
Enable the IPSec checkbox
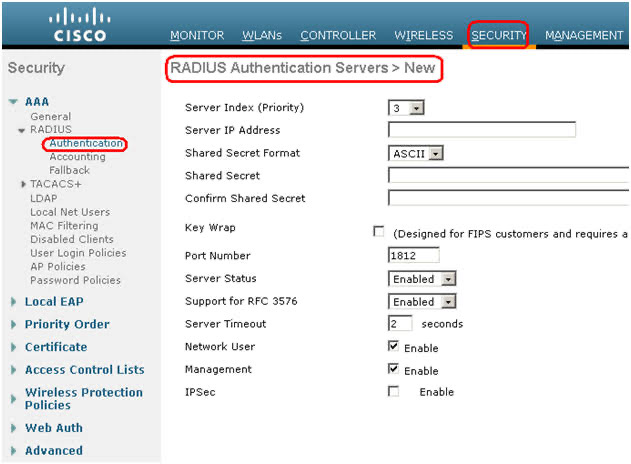point(393,392)
